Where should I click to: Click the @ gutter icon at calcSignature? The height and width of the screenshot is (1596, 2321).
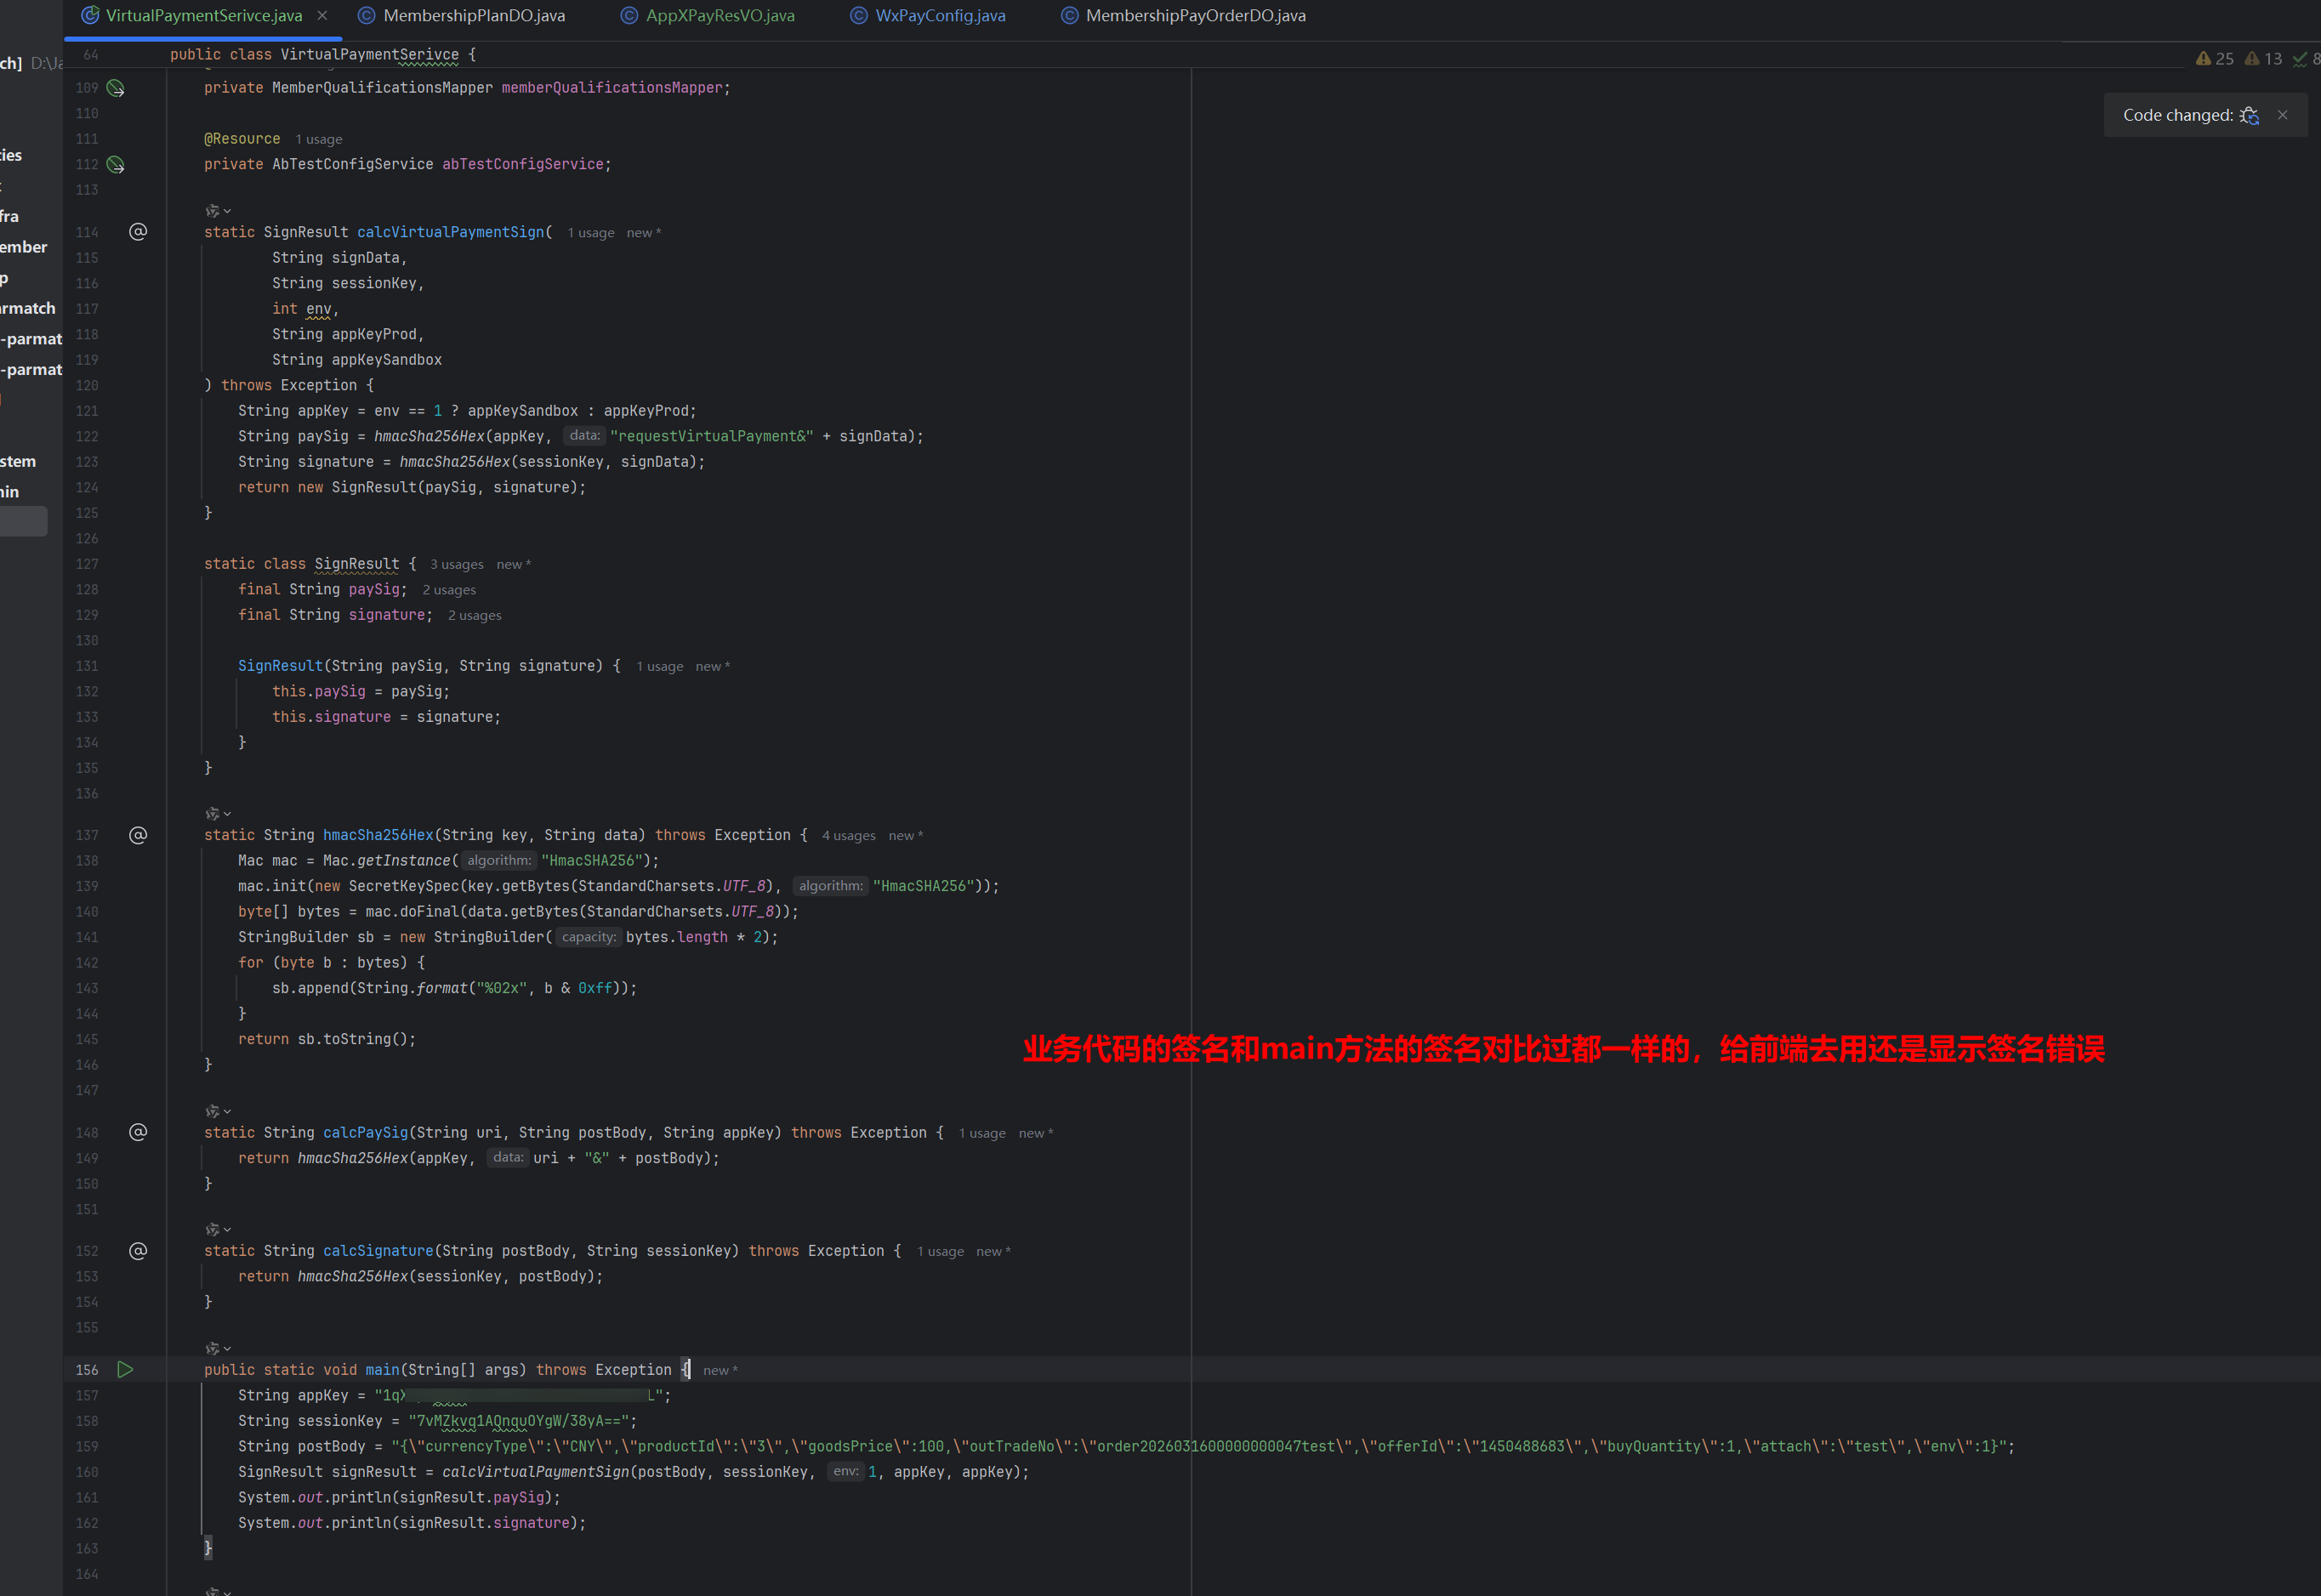138,1251
